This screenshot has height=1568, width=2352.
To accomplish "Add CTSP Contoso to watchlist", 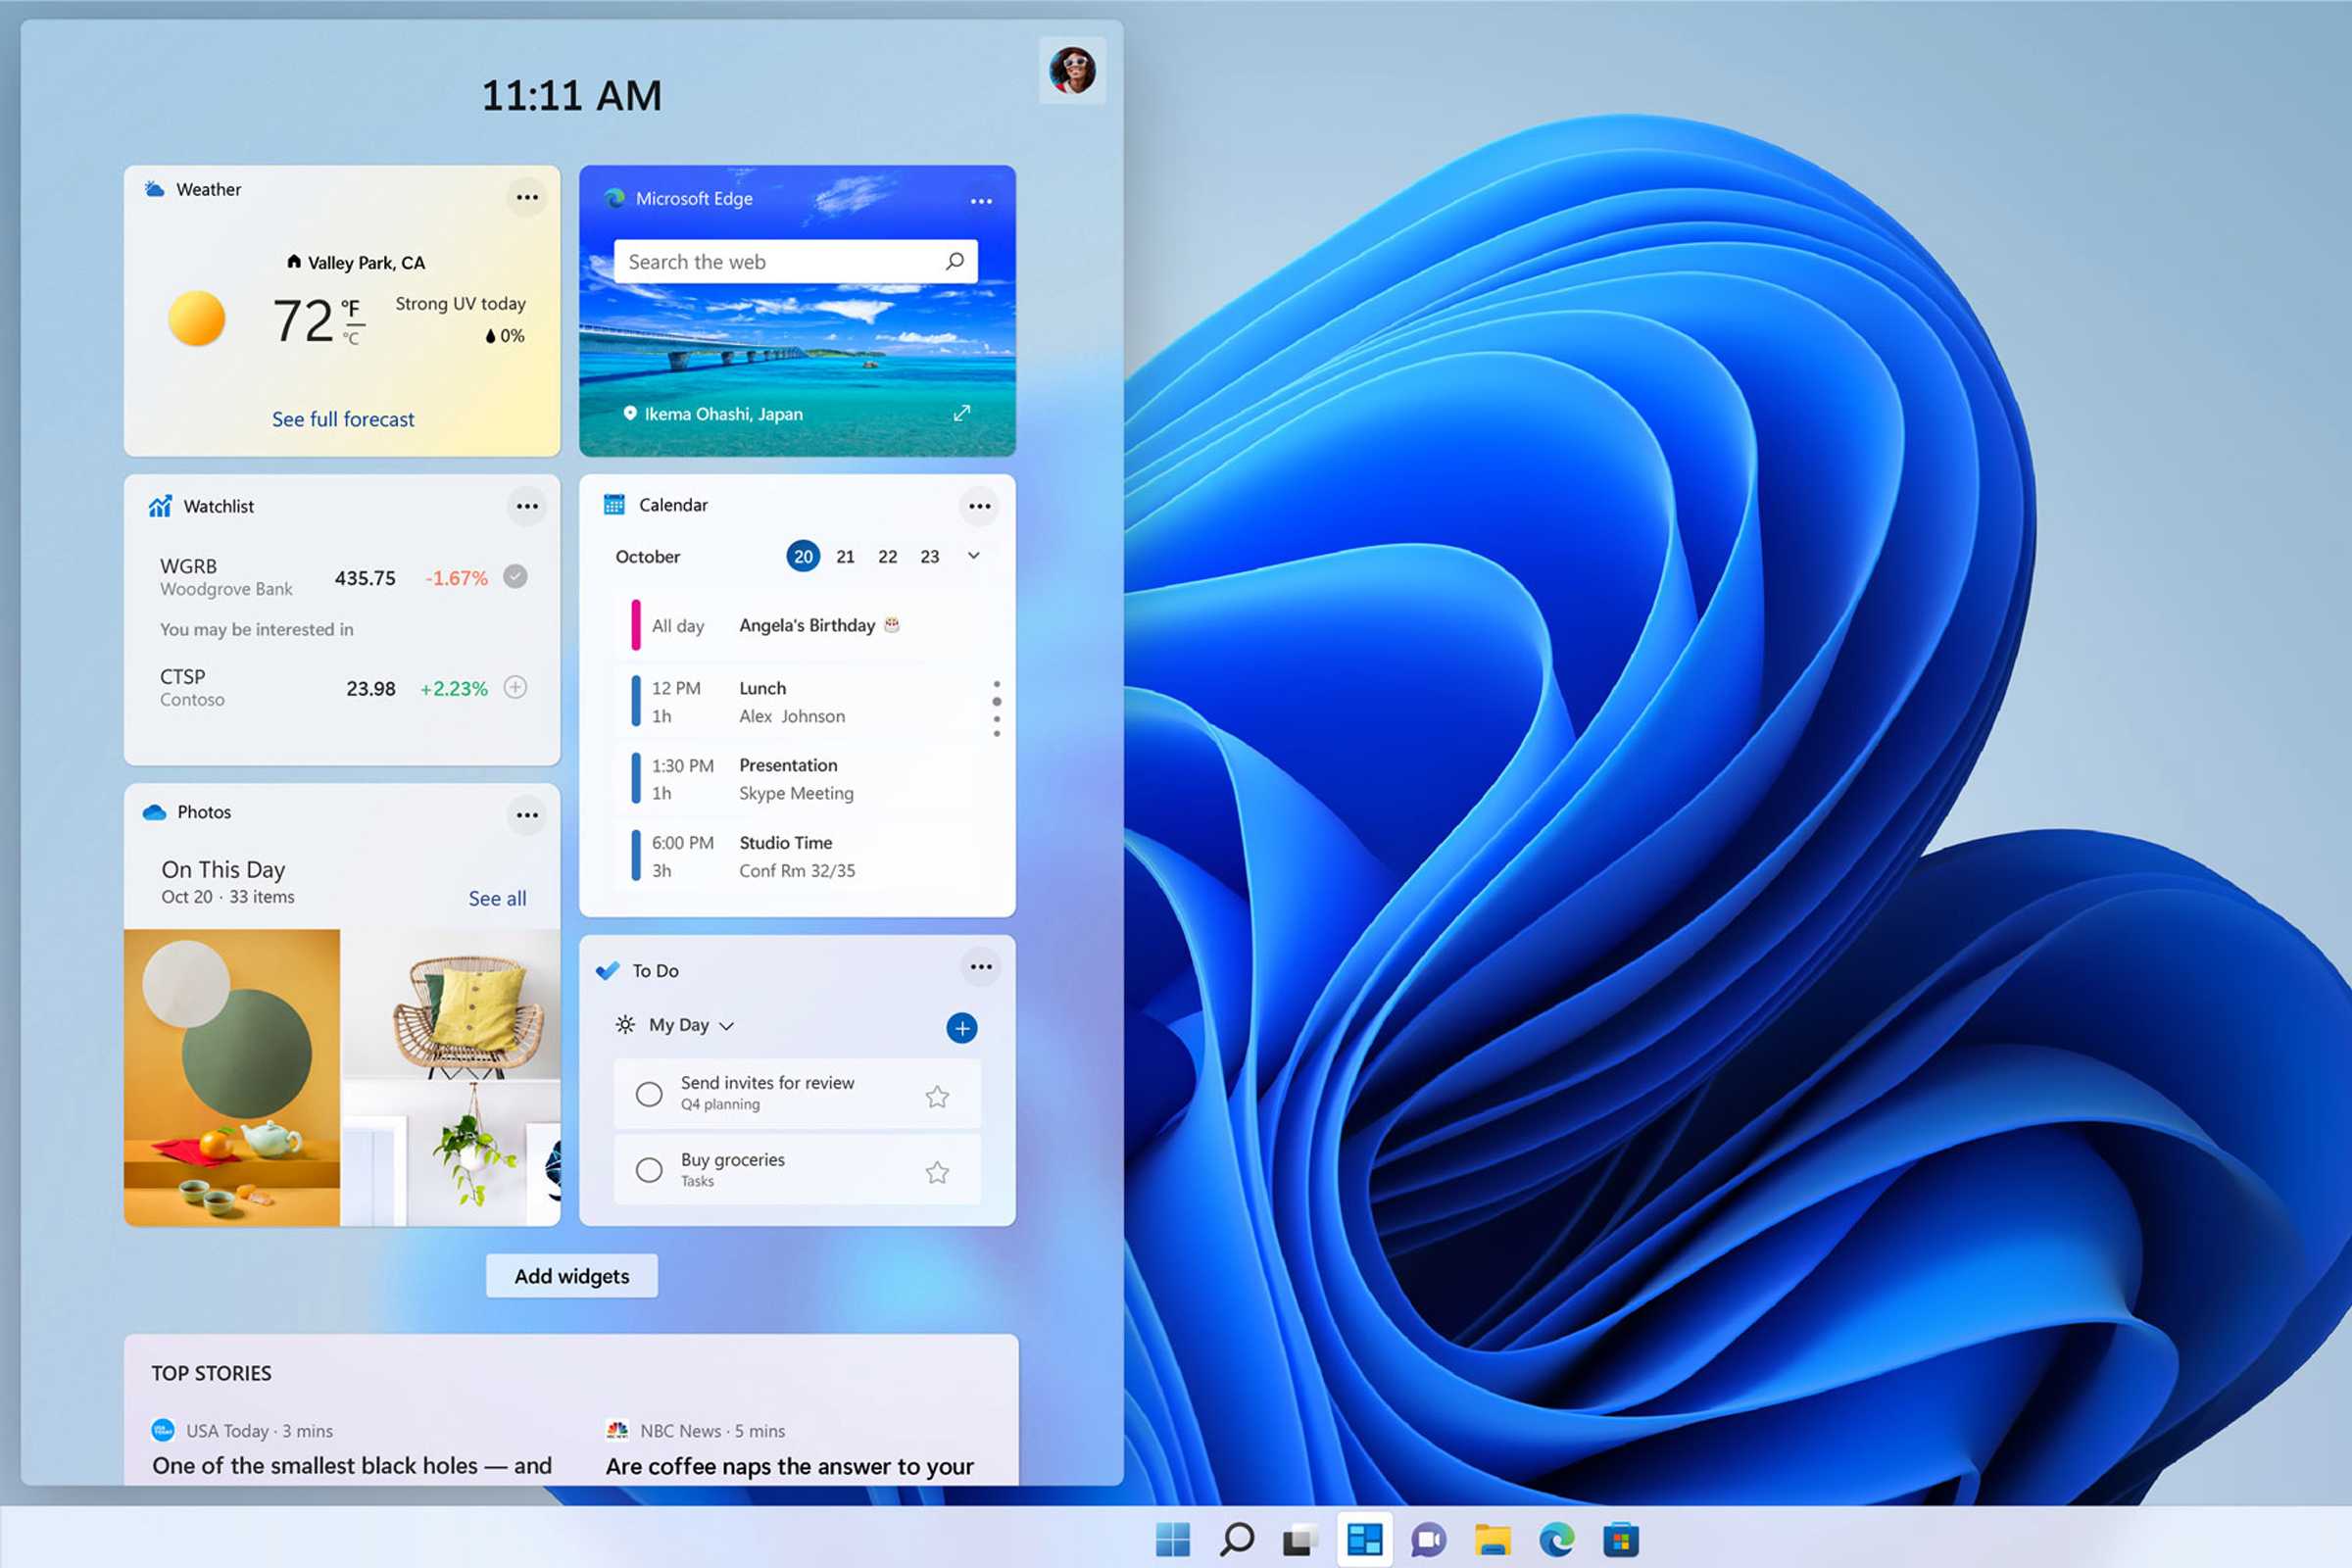I will click(515, 687).
